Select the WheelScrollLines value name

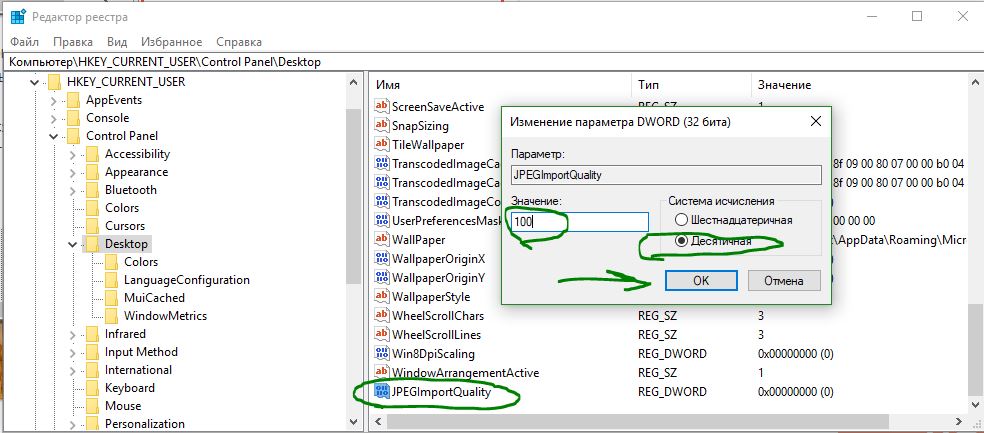click(436, 334)
